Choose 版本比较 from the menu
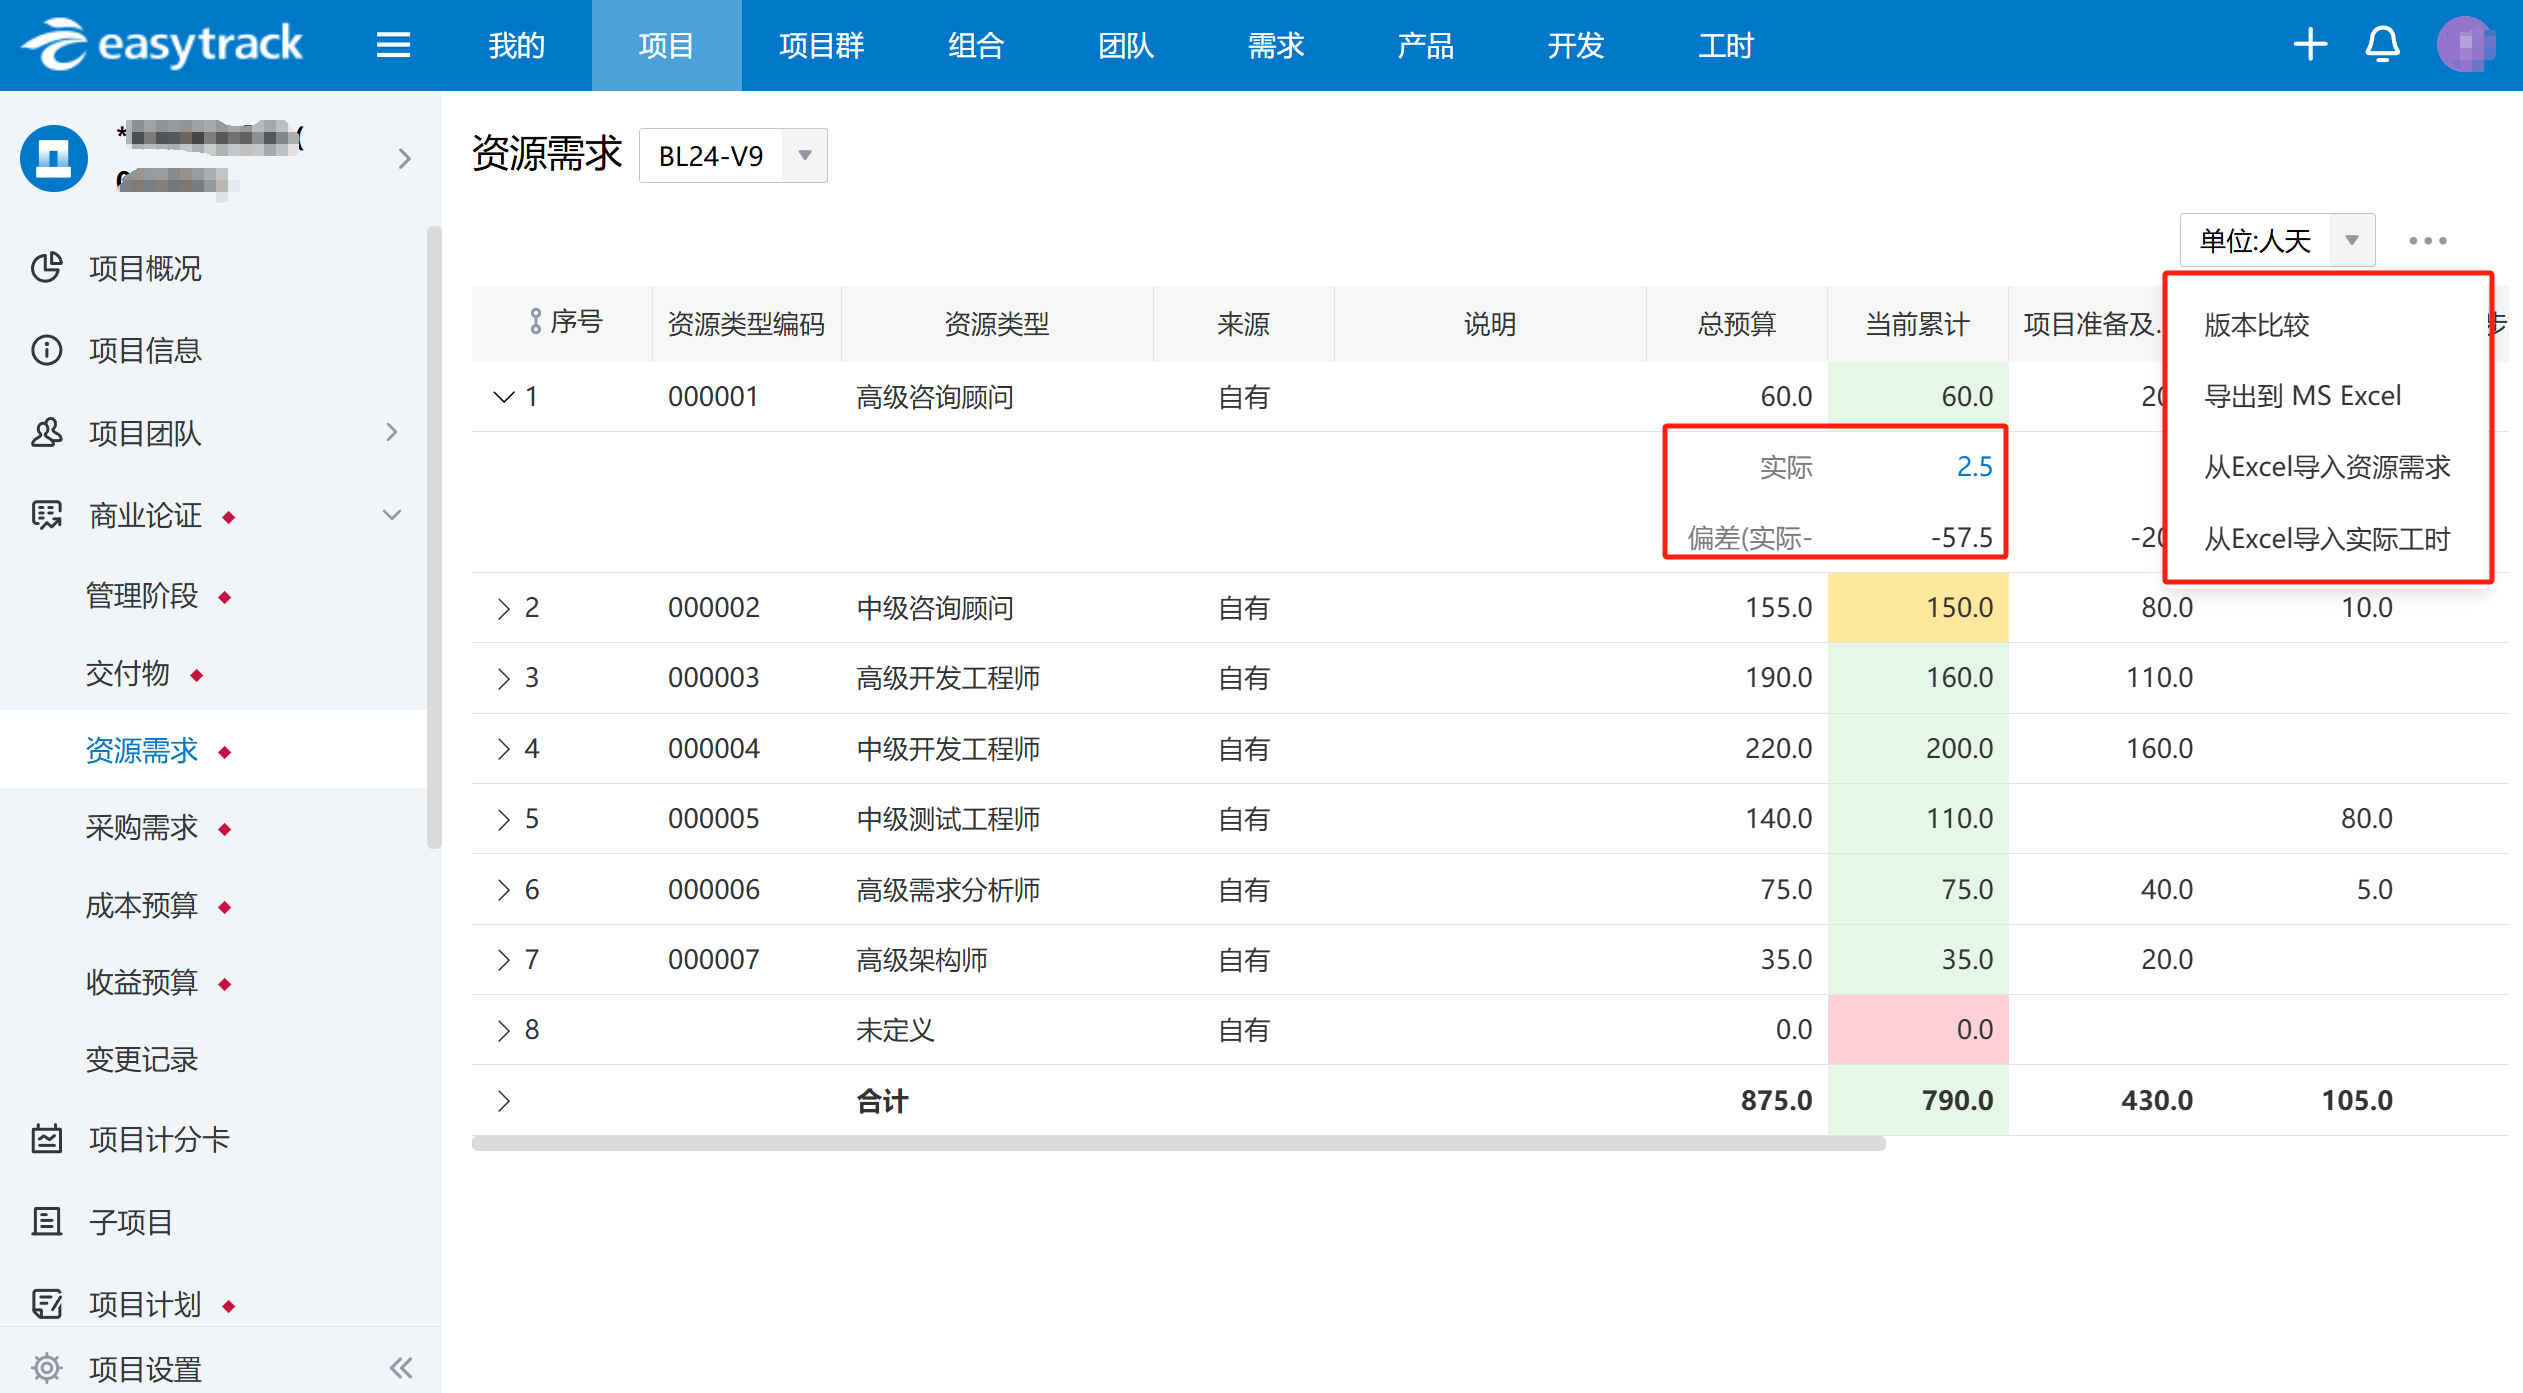2523x1393 pixels. click(2256, 325)
